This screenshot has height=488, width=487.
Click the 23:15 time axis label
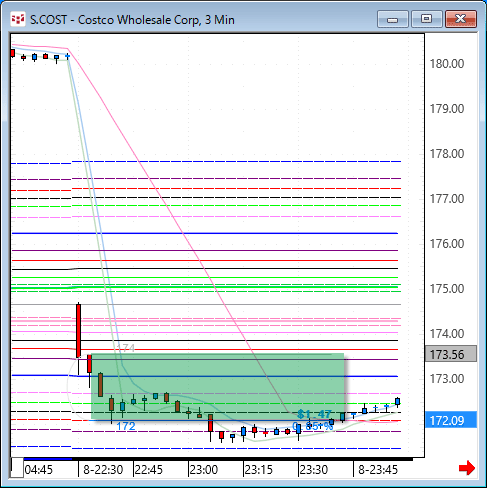pyautogui.click(x=259, y=470)
